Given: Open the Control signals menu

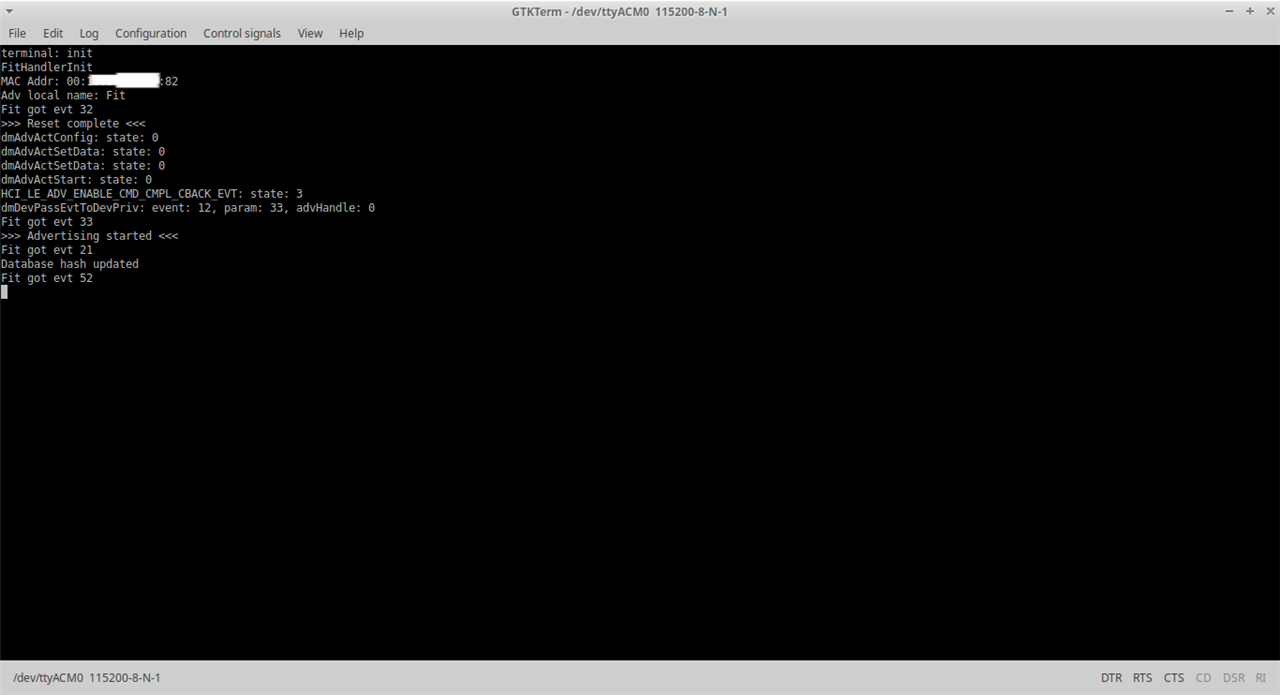Looking at the screenshot, I should click(242, 33).
